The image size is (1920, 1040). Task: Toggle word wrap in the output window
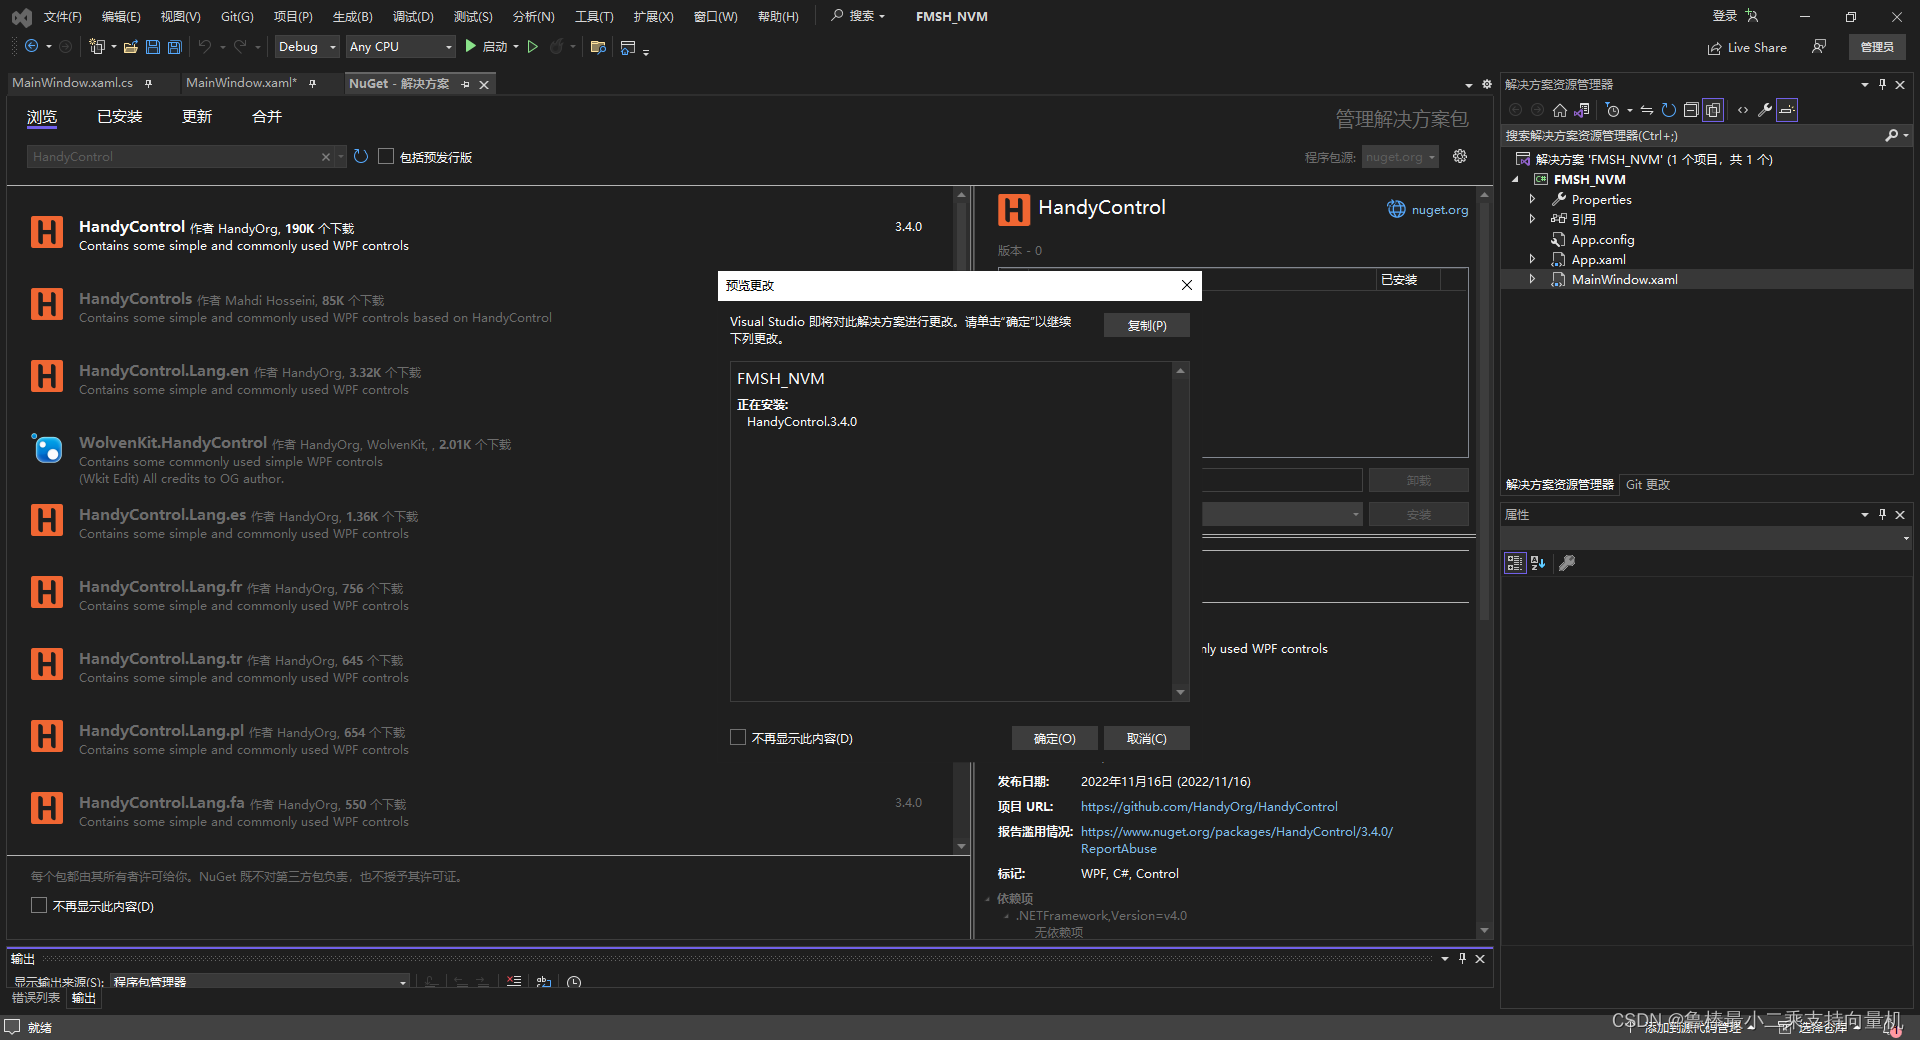(x=544, y=981)
